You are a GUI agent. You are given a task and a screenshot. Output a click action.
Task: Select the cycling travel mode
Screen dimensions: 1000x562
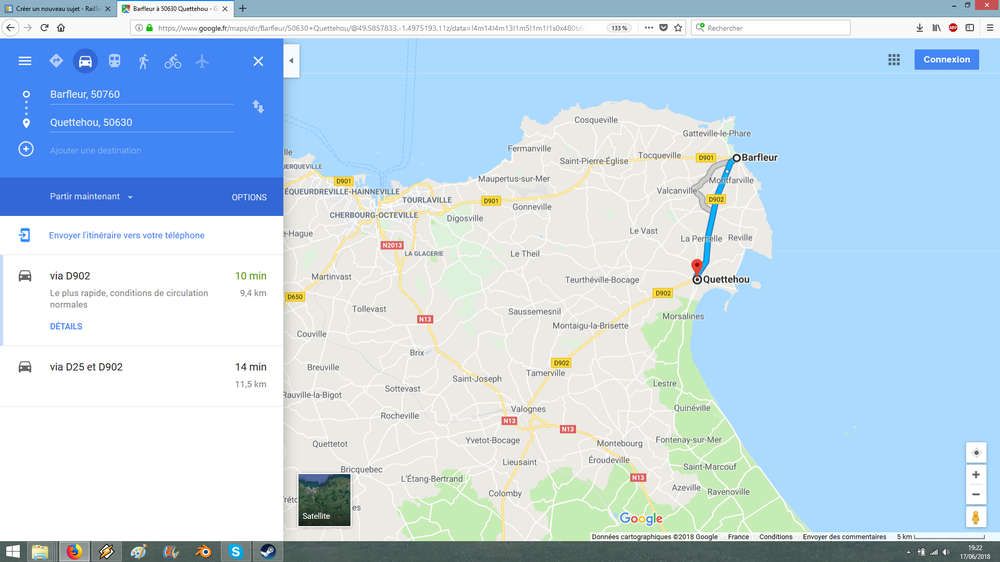173,61
